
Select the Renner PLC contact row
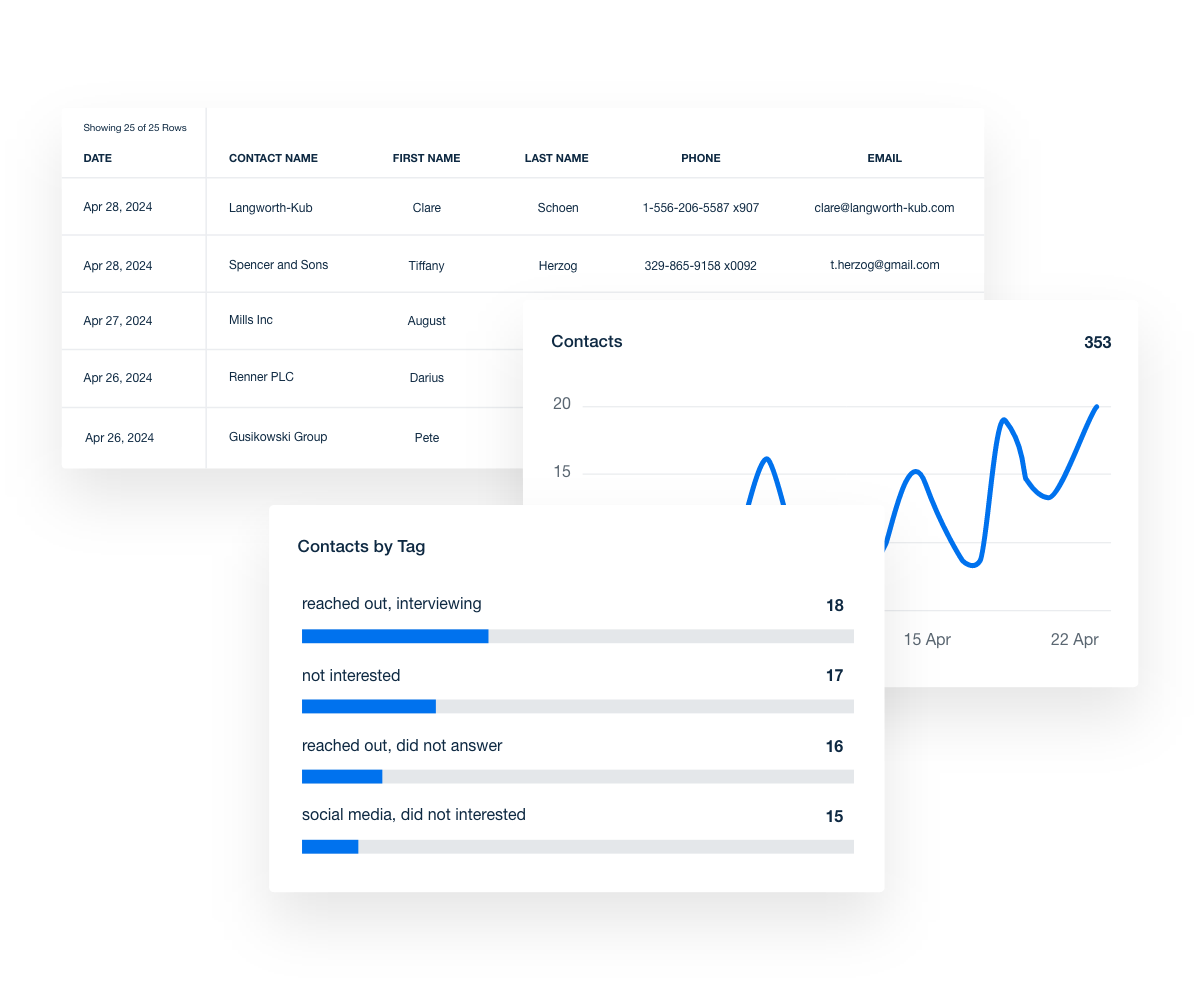[x=260, y=377]
